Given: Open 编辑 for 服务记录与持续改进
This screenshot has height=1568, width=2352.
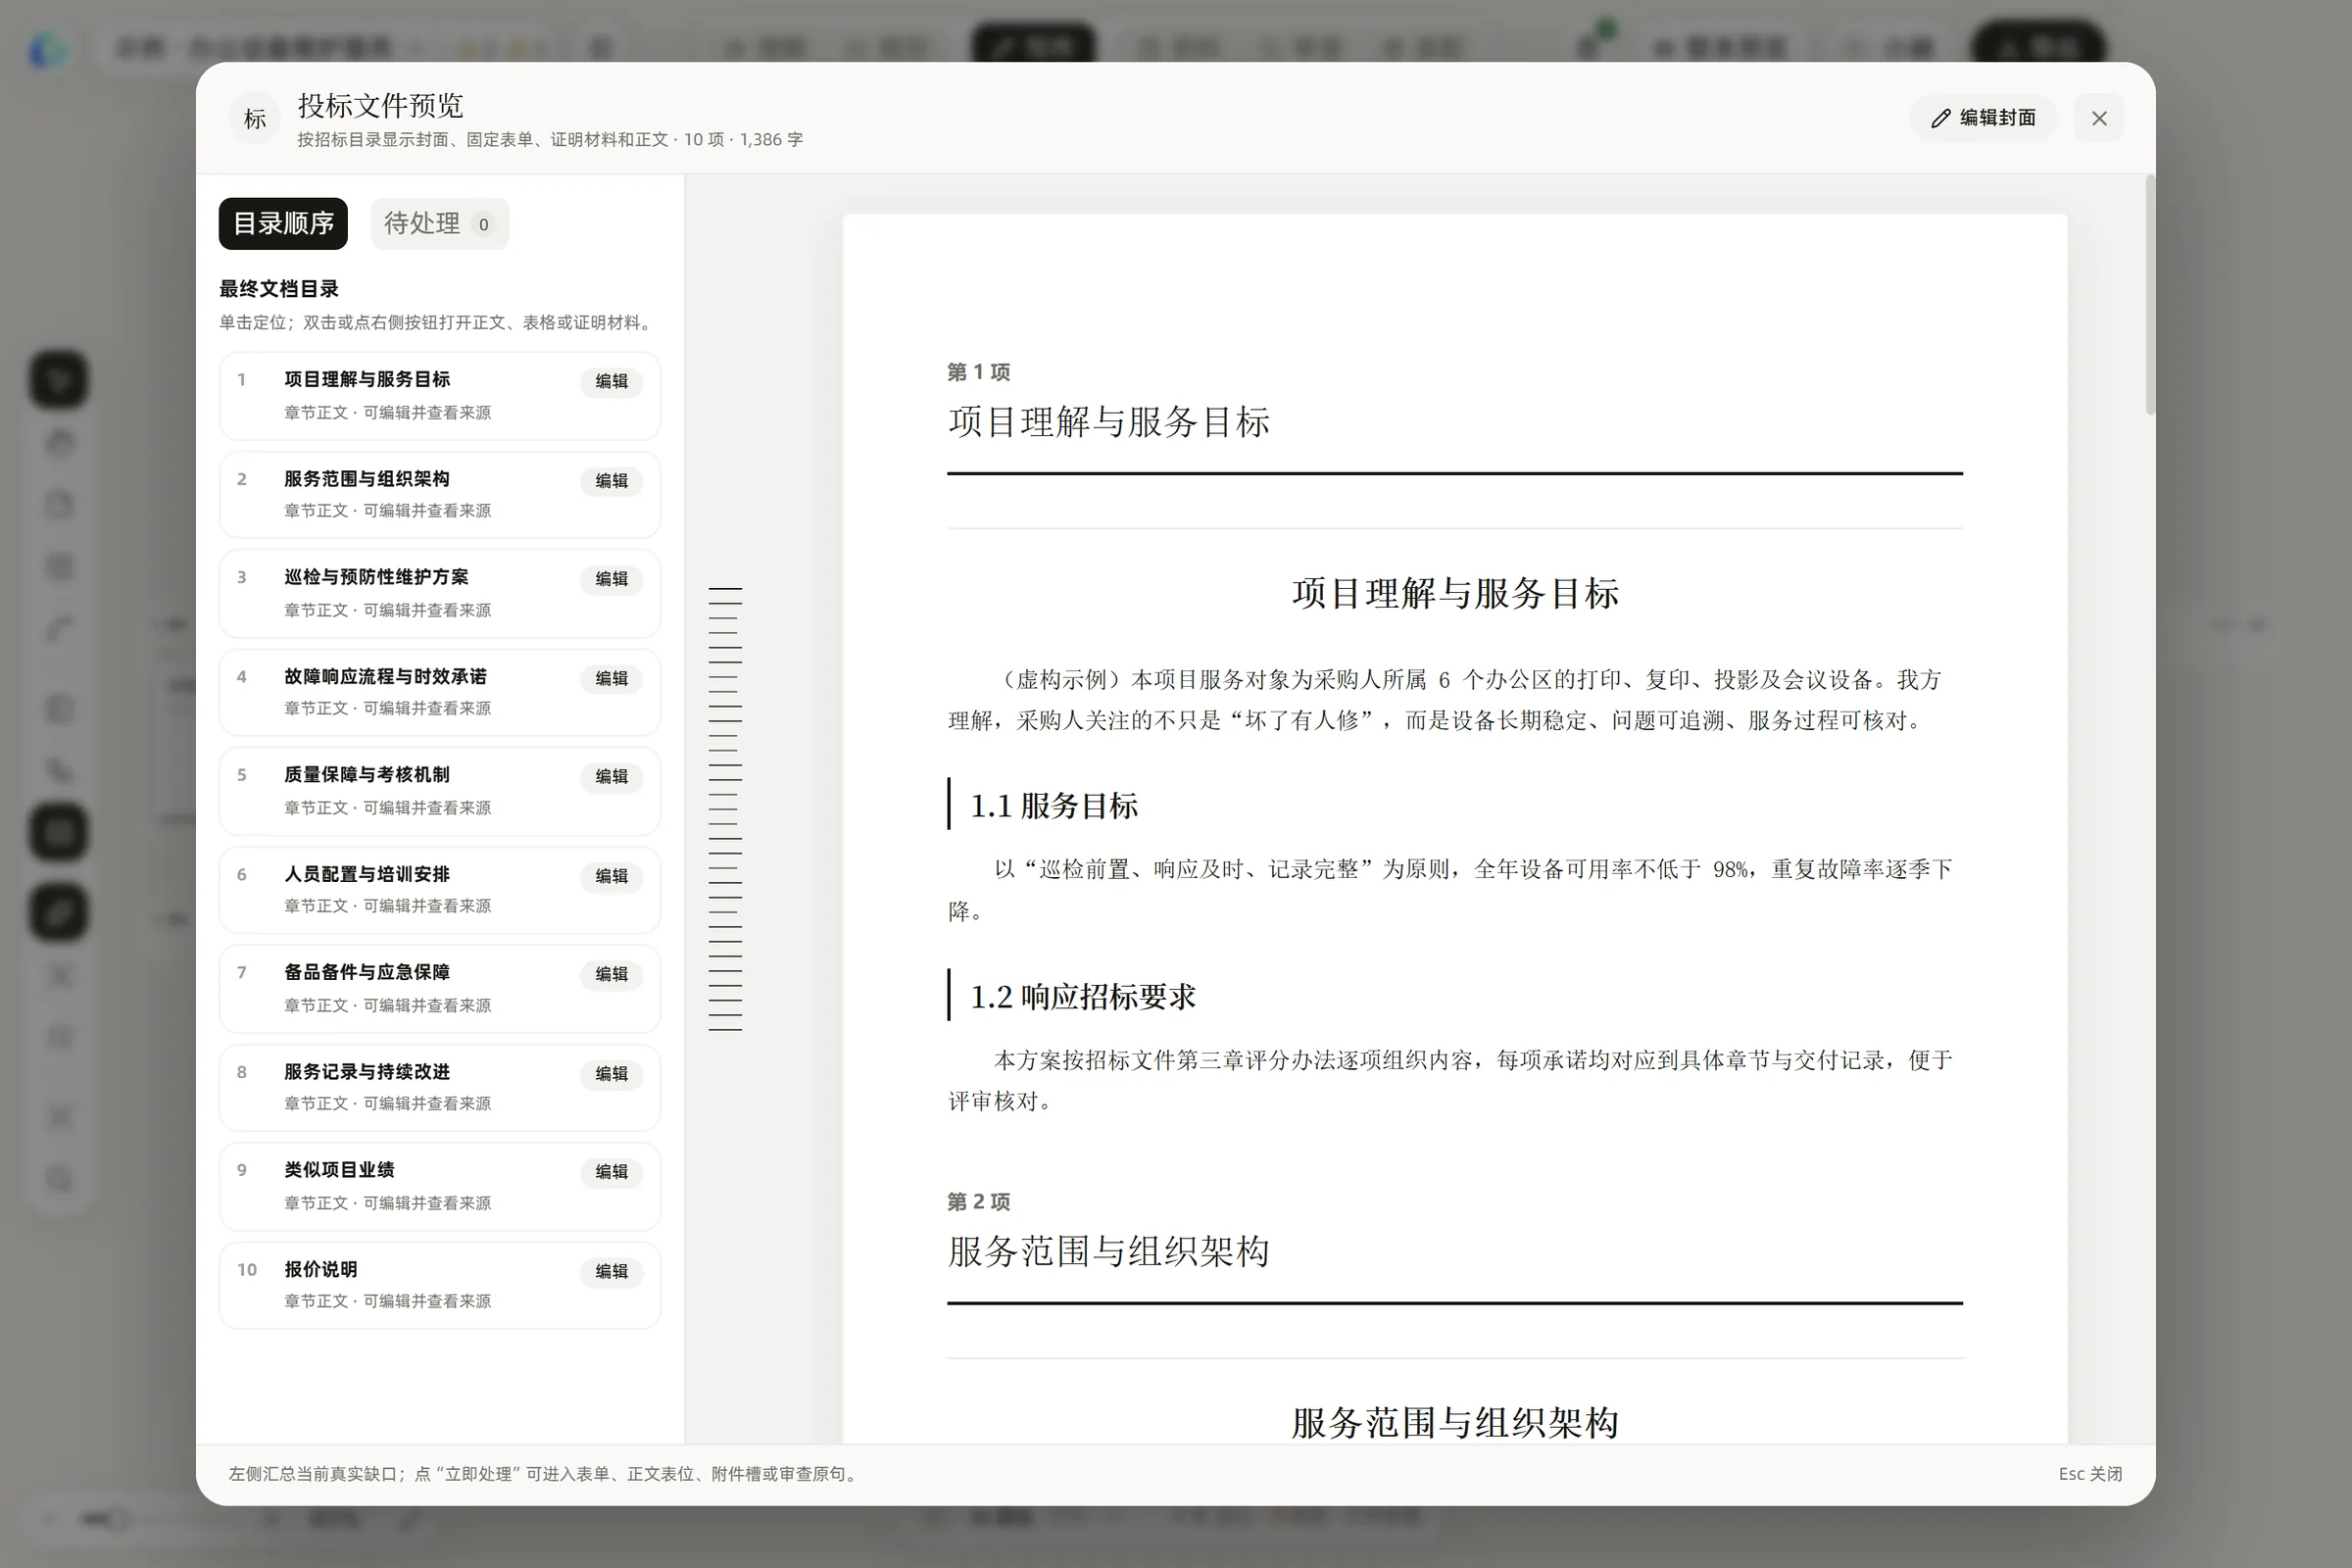Looking at the screenshot, I should click(x=611, y=1073).
